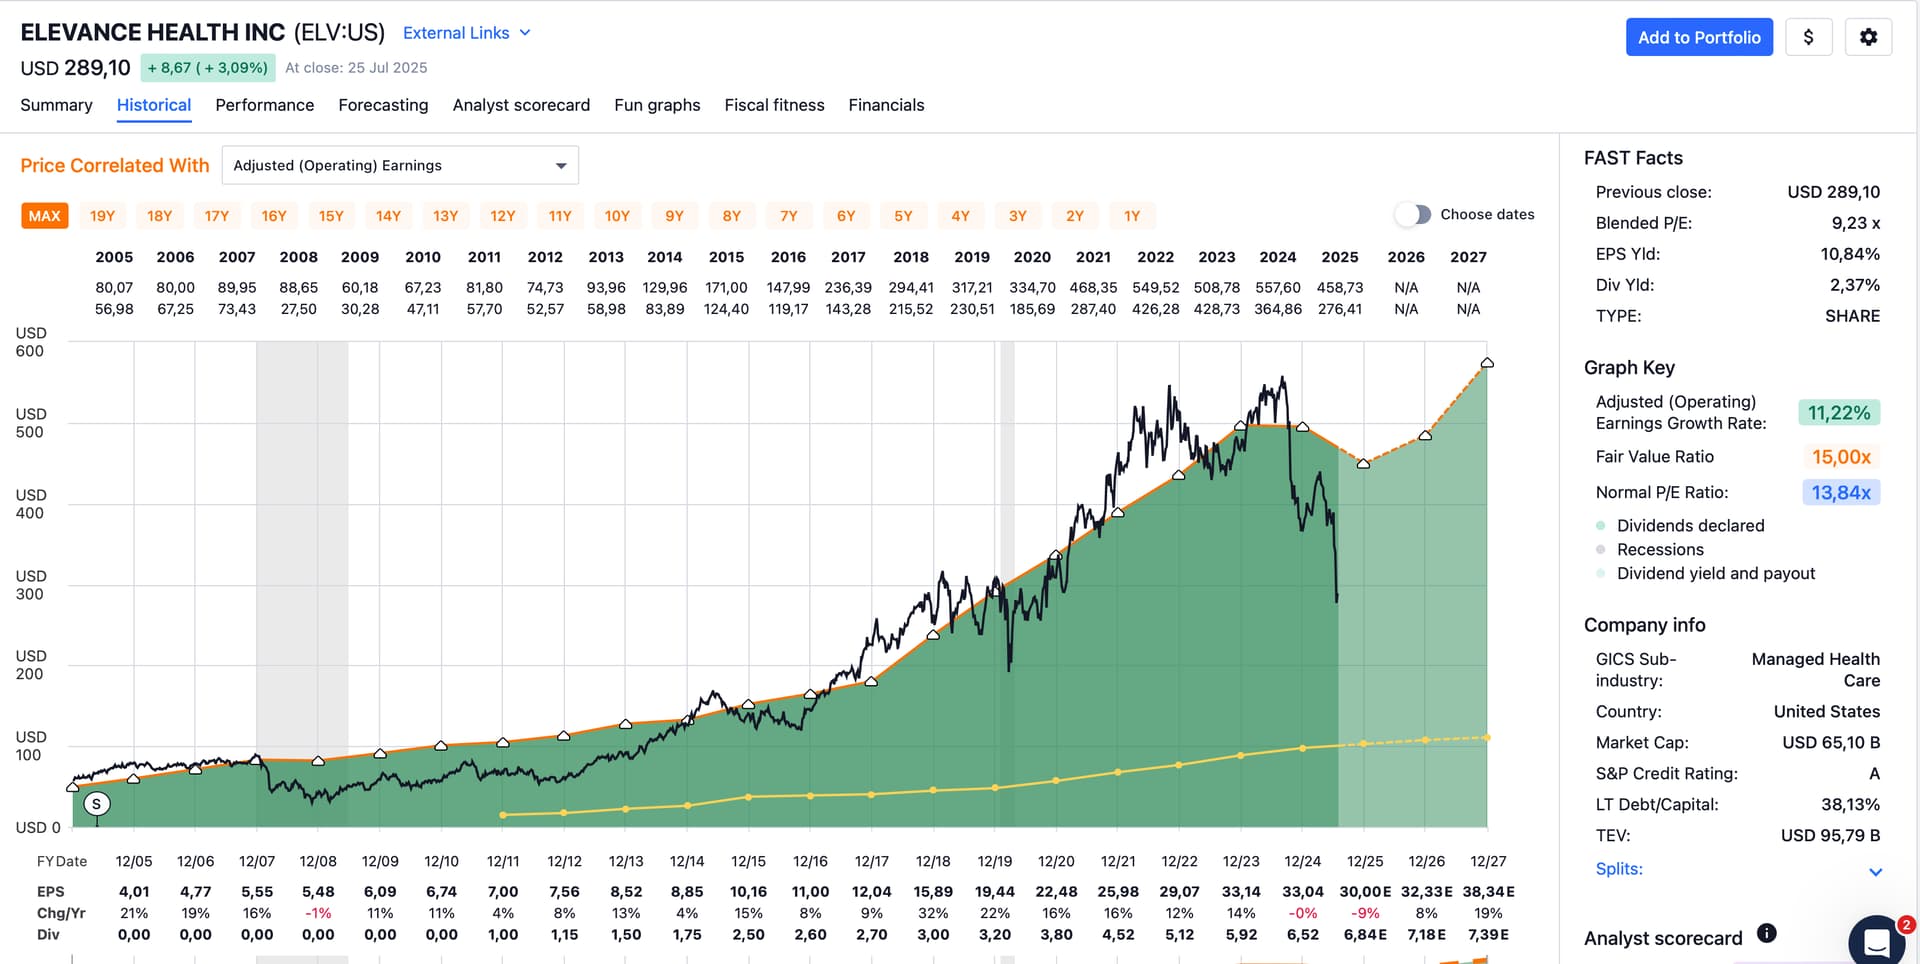The image size is (1920, 964).
Task: Toggle the Choose dates switch
Action: (1413, 214)
